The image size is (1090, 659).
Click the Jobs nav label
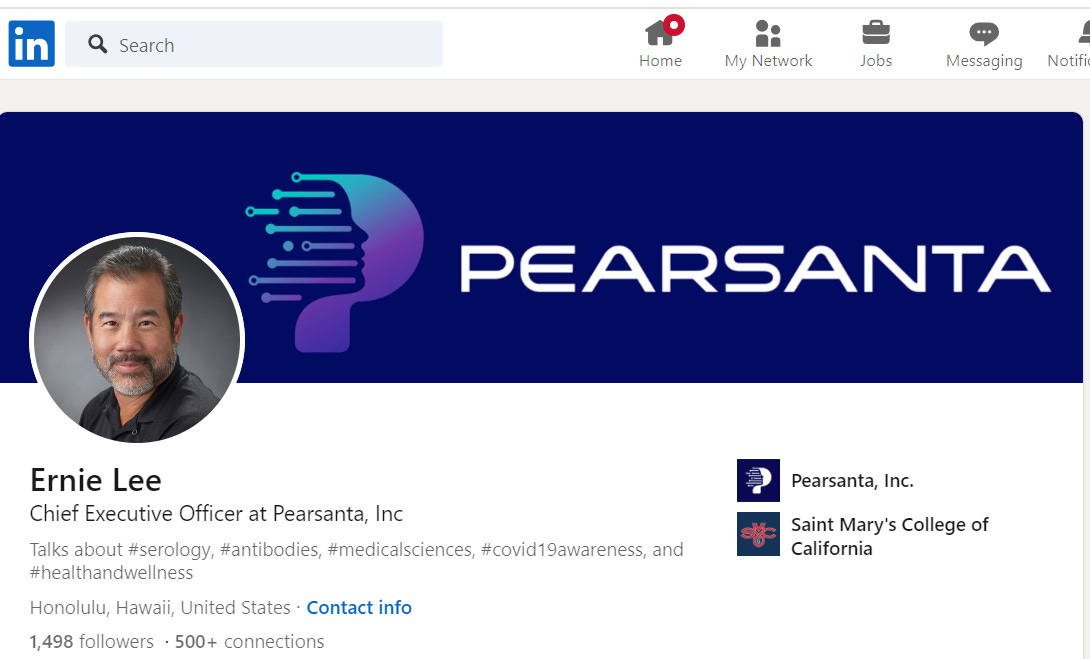click(x=876, y=61)
